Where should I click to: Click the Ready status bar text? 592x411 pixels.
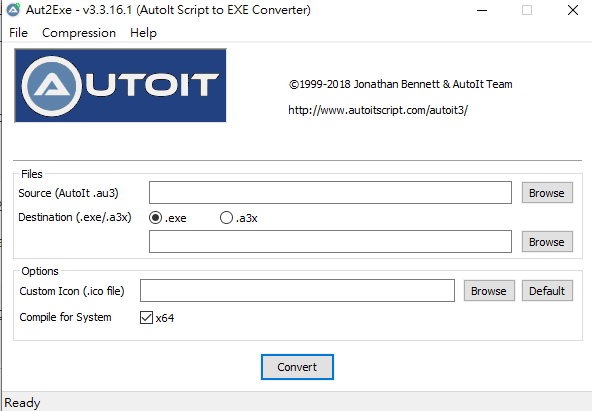(x=22, y=403)
